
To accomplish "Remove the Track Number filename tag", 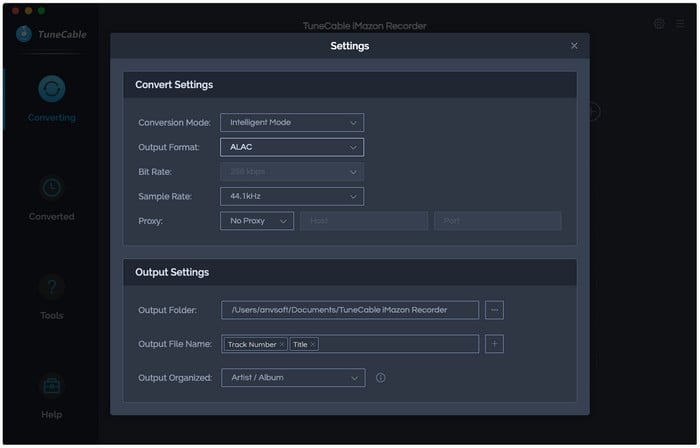I will tap(282, 344).
